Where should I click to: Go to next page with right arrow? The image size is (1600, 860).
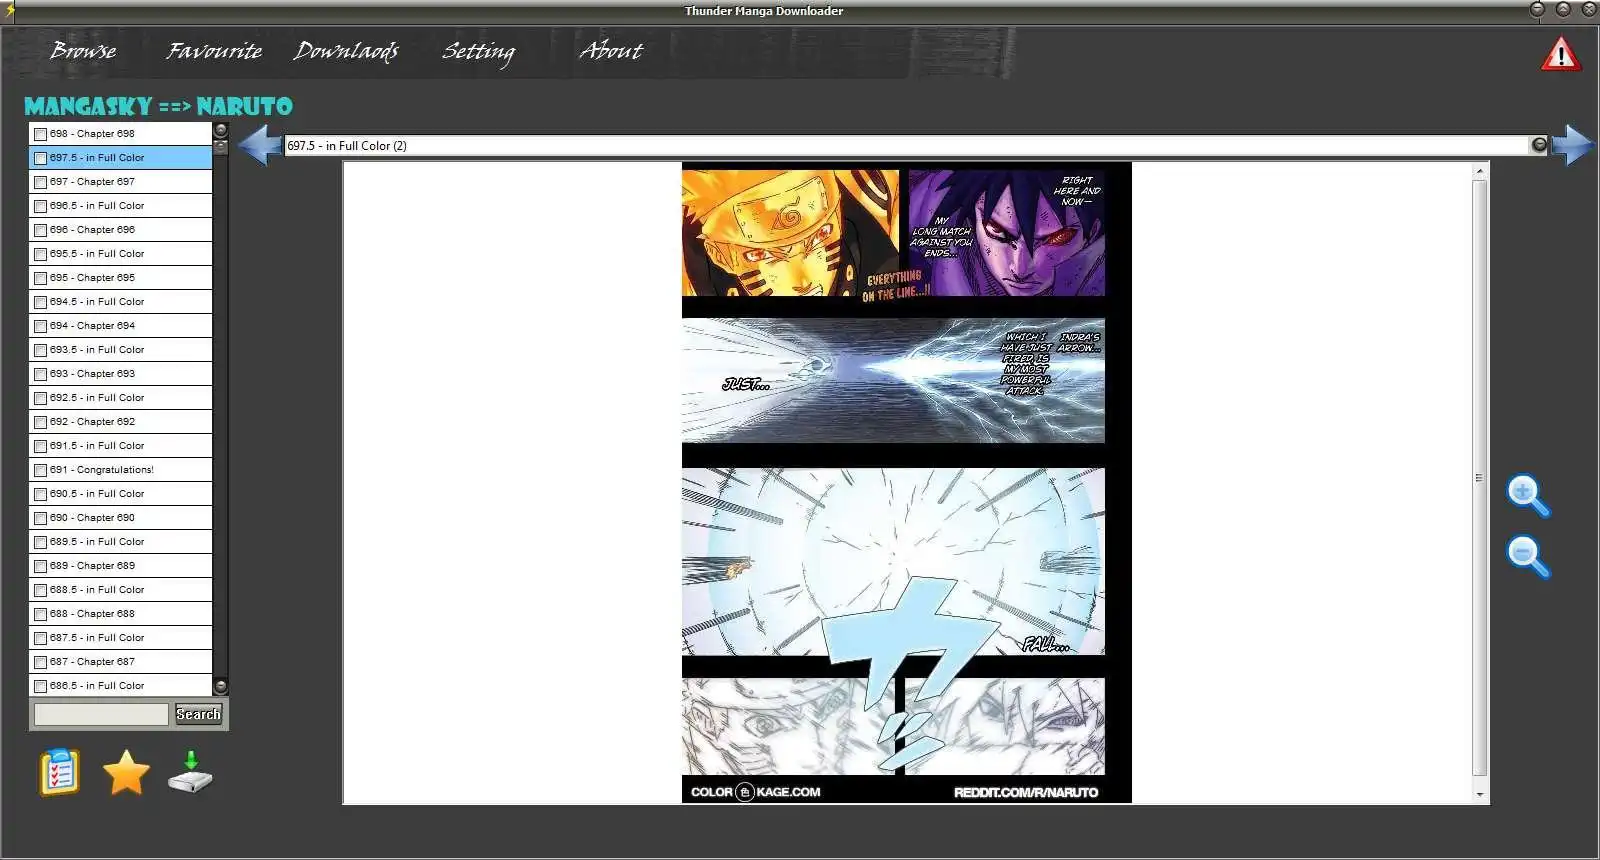click(x=1572, y=145)
